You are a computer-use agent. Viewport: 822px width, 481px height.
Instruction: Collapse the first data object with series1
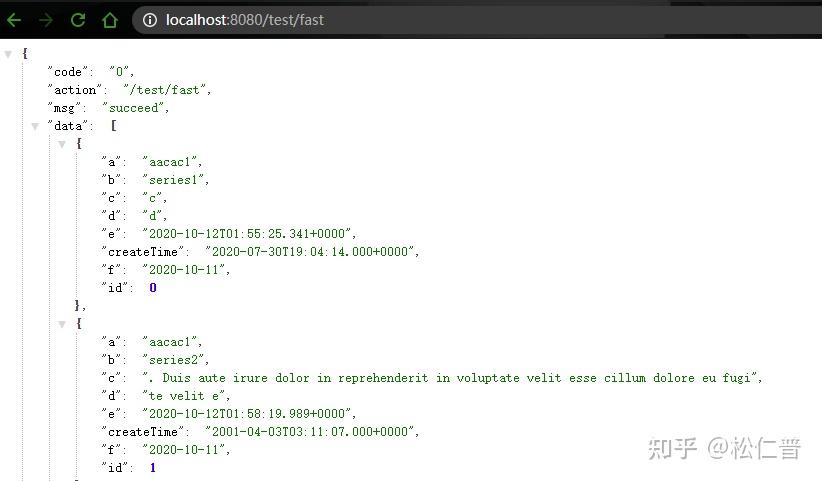coord(62,144)
